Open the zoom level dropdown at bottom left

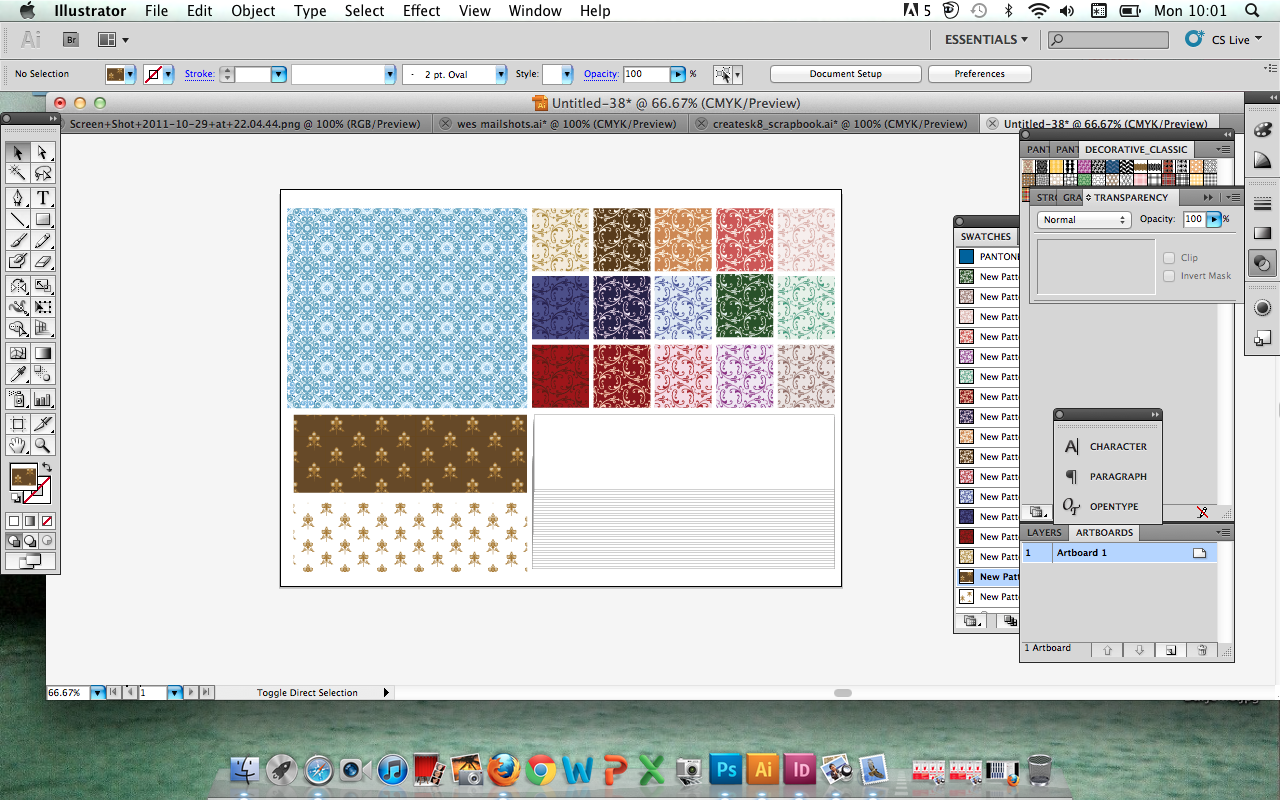tap(97, 691)
